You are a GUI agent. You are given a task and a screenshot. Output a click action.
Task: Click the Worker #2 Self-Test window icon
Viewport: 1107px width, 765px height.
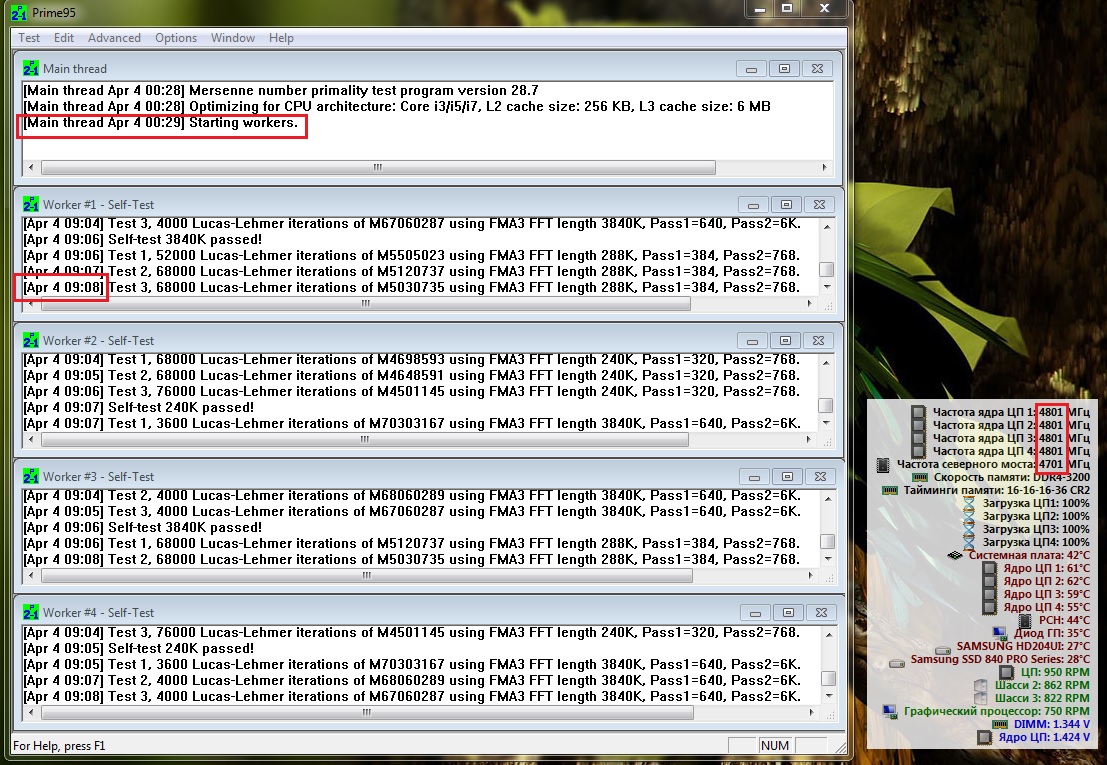pyautogui.click(x=31, y=340)
